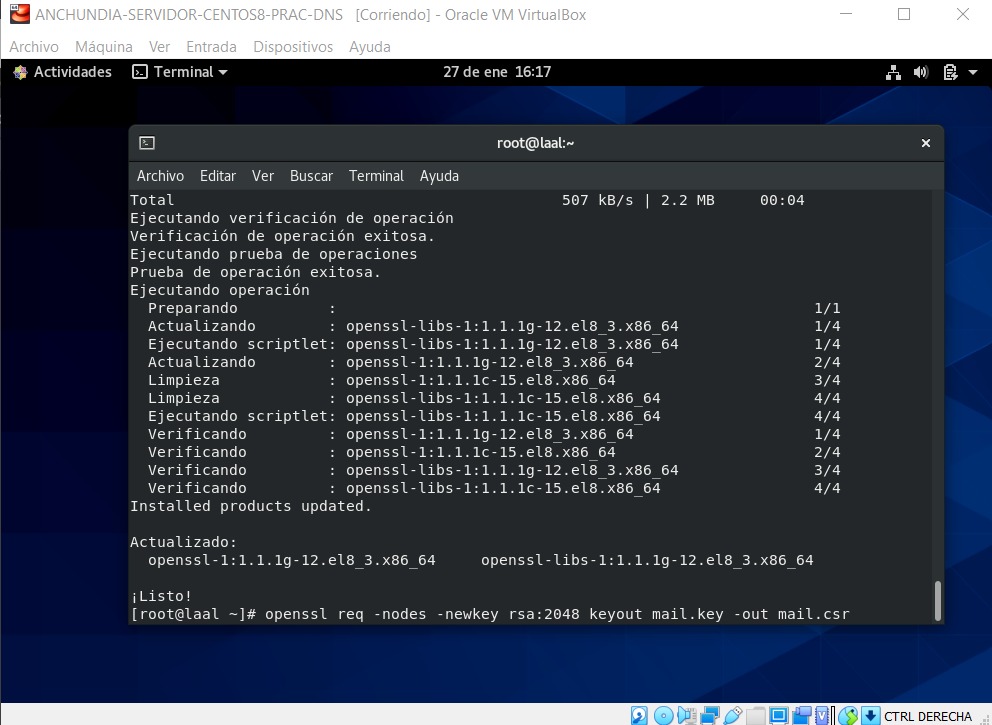Click the 'Ejecutando operación' line
Image resolution: width=992 pixels, height=725 pixels.
pyautogui.click(x=220, y=290)
